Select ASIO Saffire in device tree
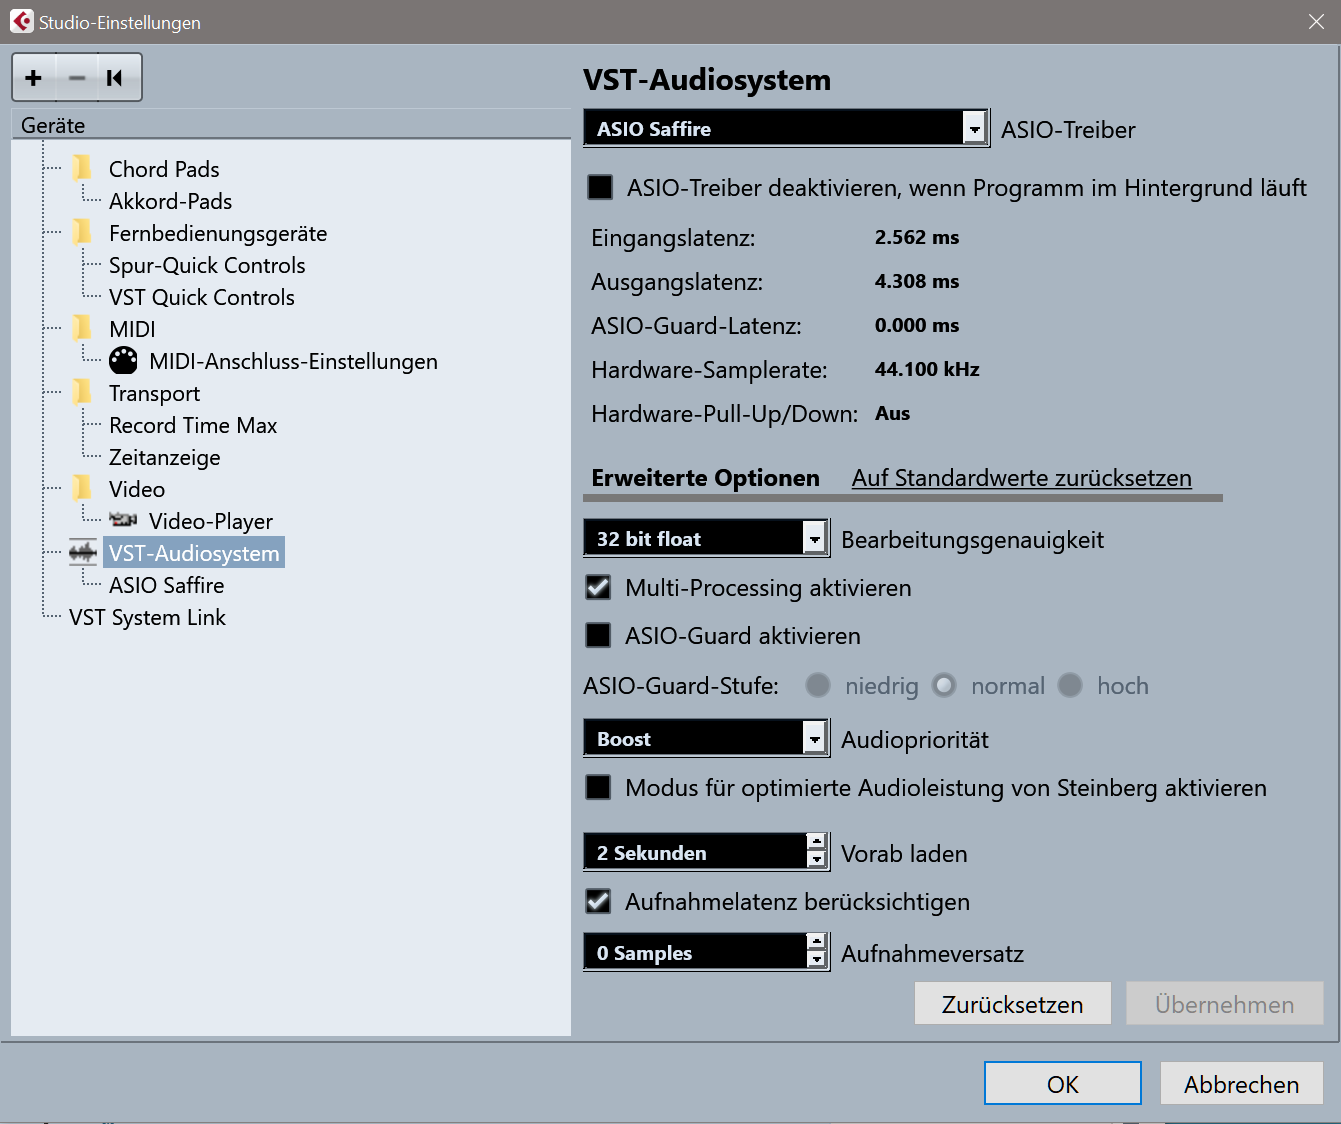 (x=166, y=585)
